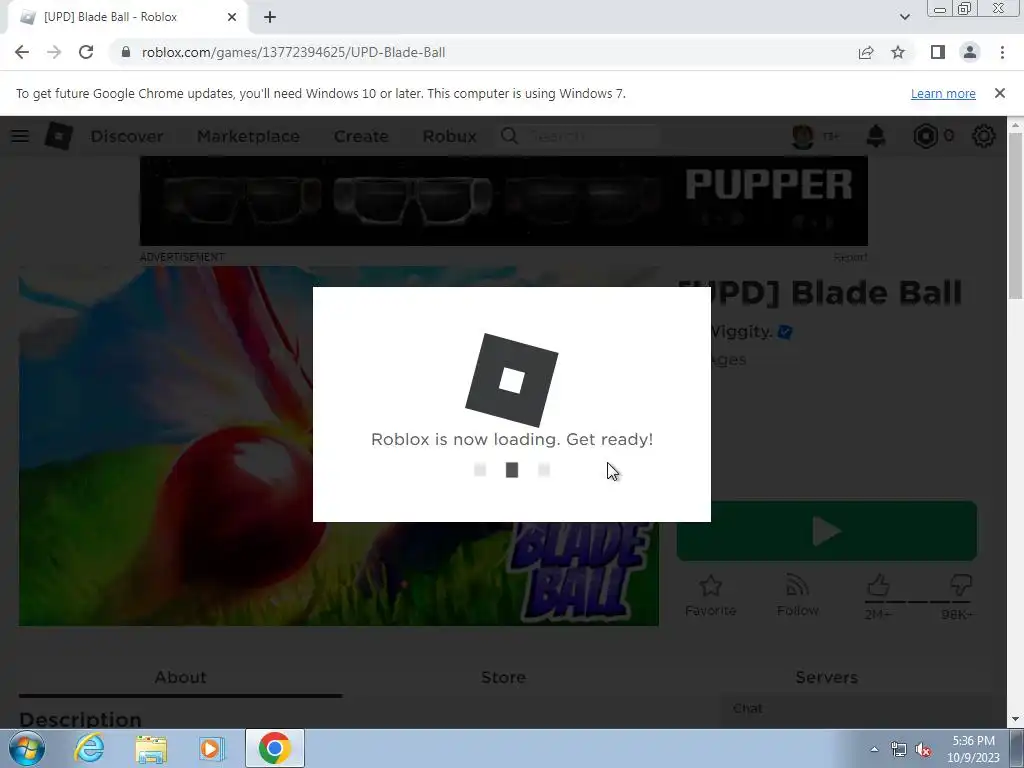Open the Create menu item
Image resolution: width=1024 pixels, height=768 pixels.
click(361, 136)
